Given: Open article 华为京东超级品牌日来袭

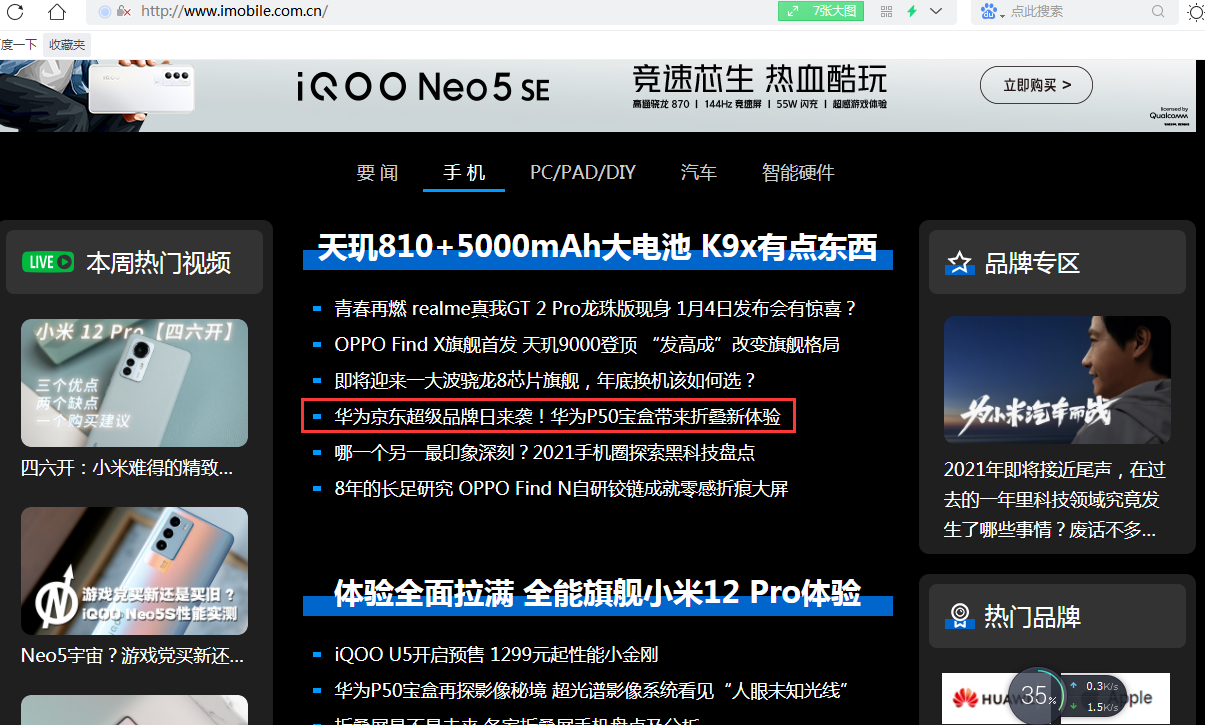Looking at the screenshot, I should click(557, 416).
